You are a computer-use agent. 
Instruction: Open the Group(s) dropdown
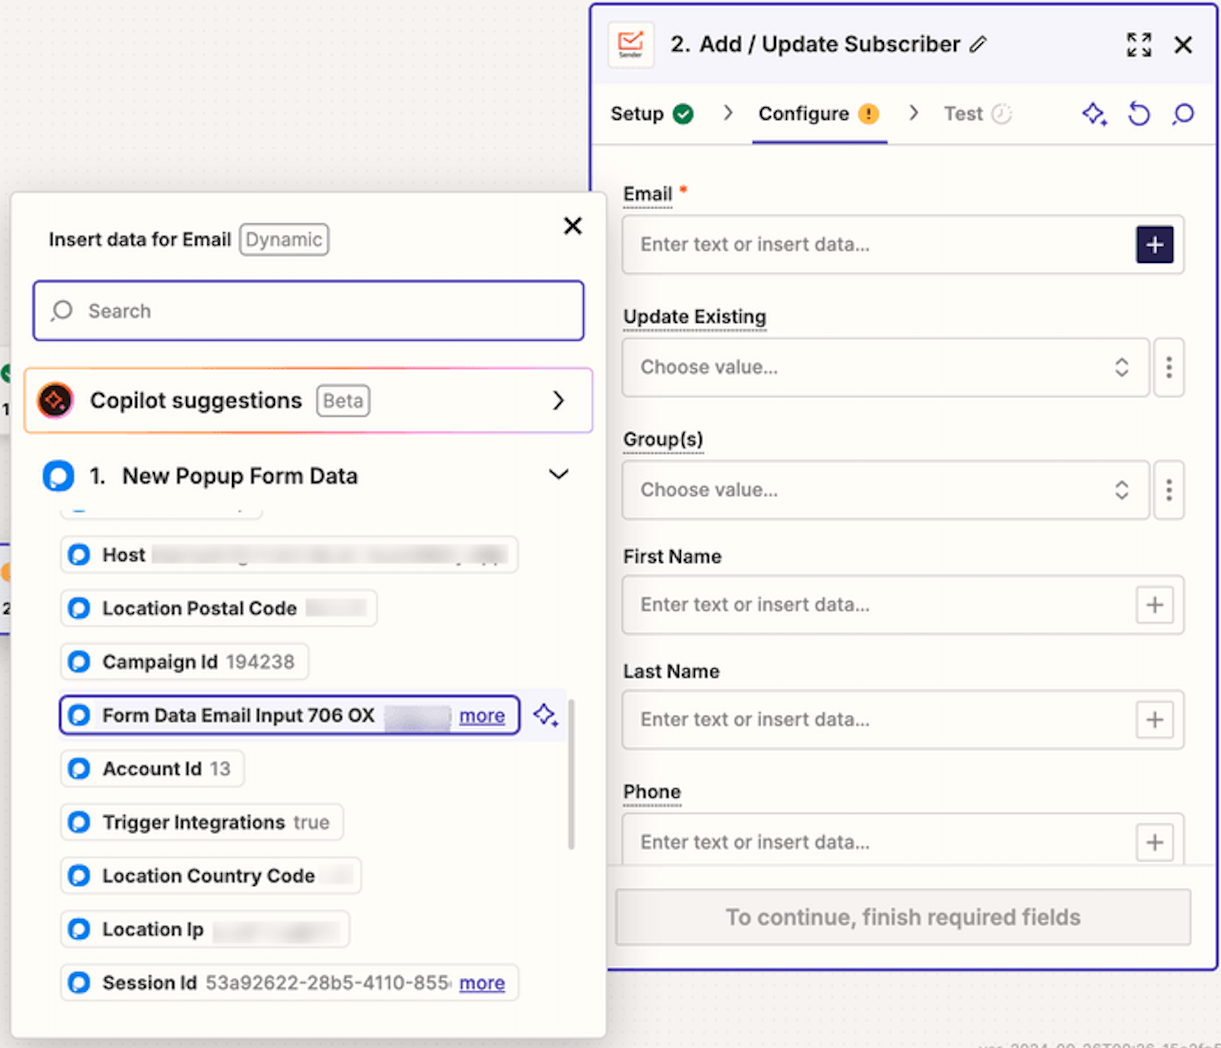click(x=885, y=490)
